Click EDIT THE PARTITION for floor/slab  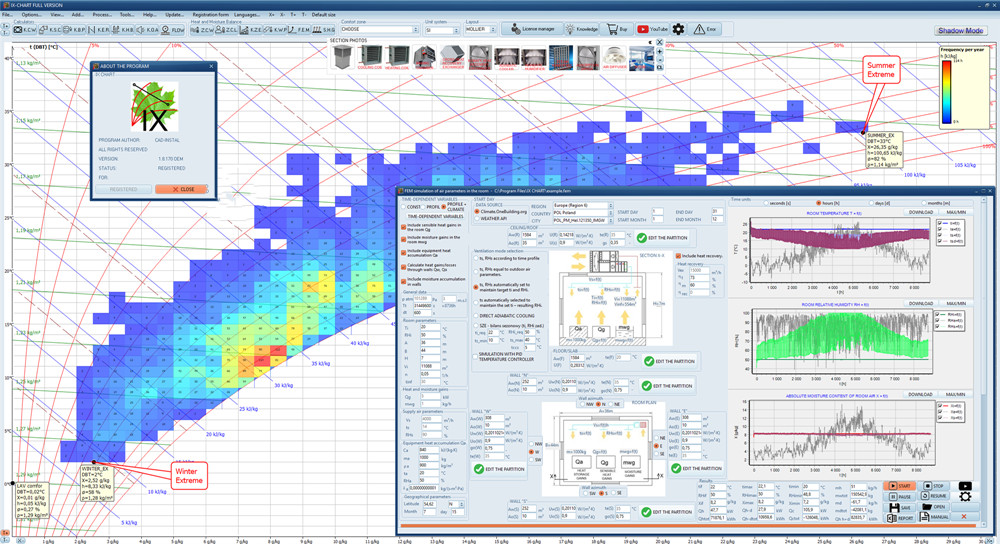(670, 361)
